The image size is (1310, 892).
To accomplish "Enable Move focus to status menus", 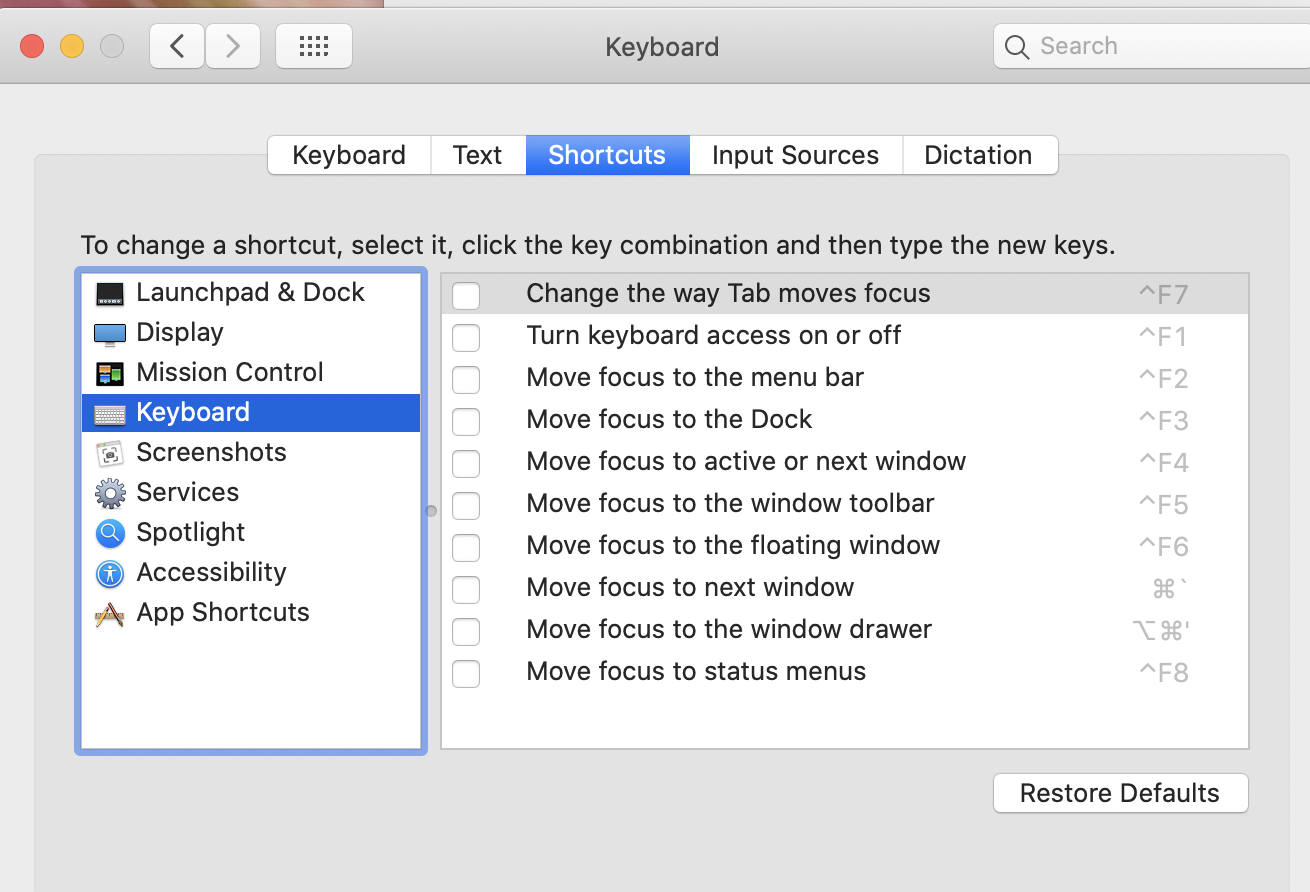I will click(466, 673).
